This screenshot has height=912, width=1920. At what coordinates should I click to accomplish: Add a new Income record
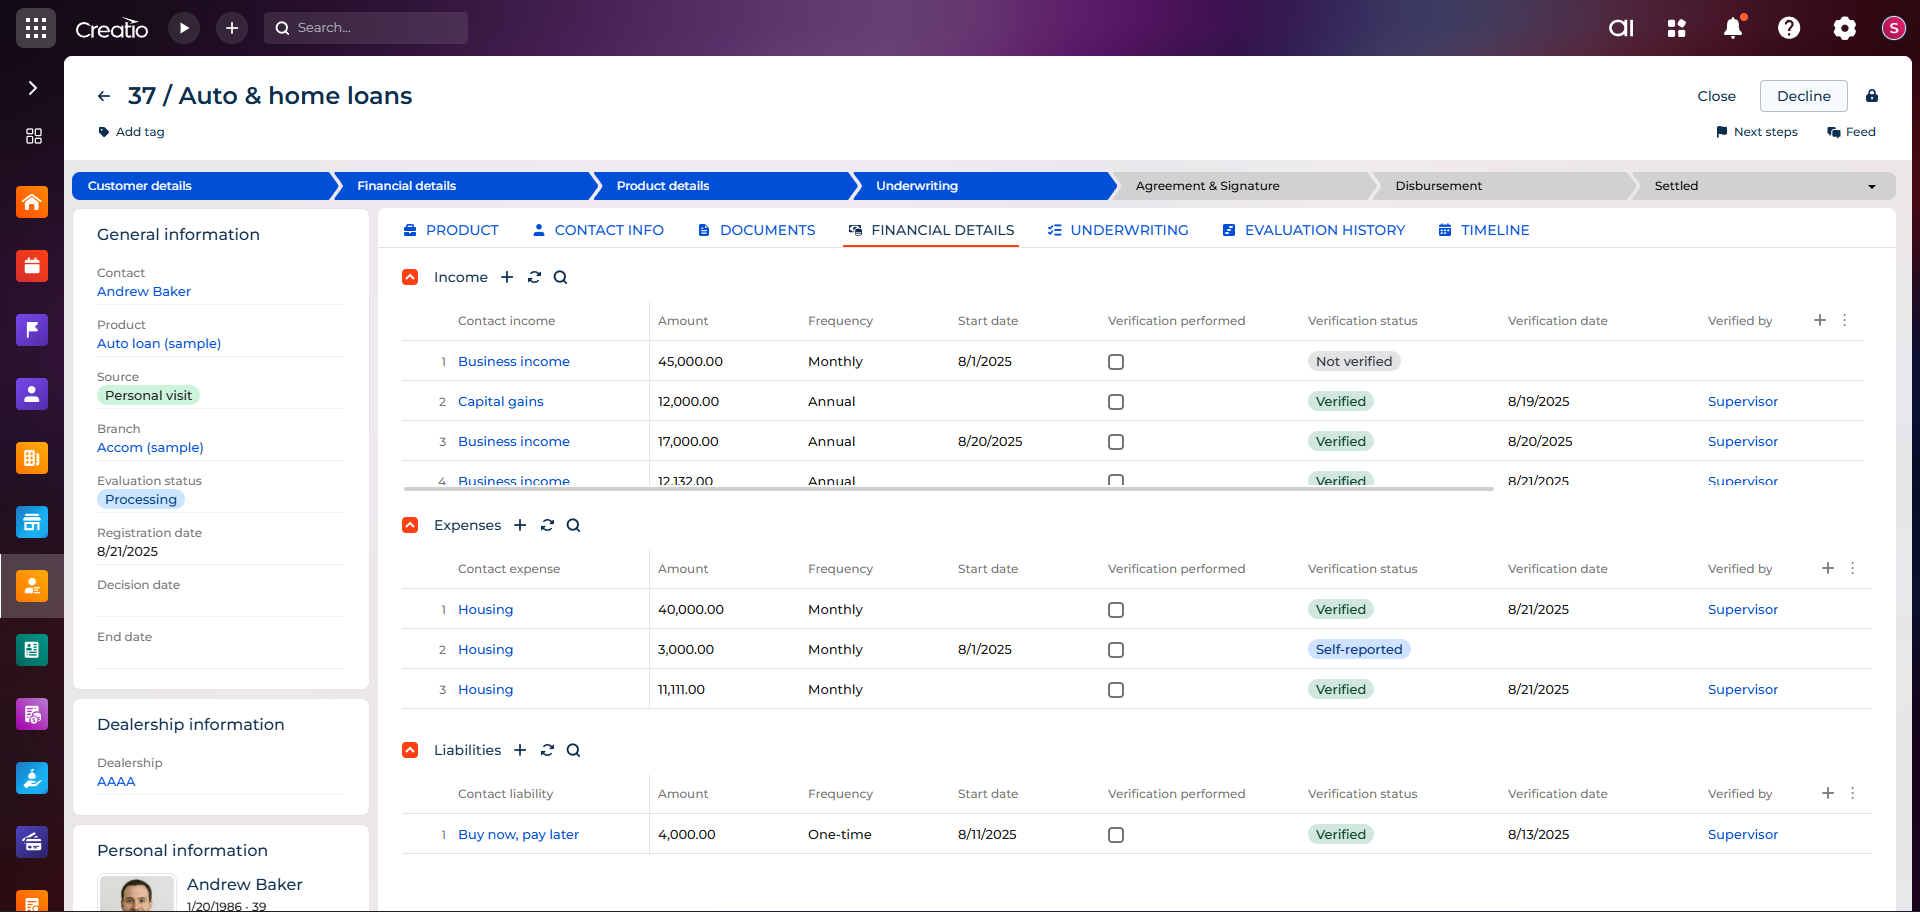(x=507, y=277)
